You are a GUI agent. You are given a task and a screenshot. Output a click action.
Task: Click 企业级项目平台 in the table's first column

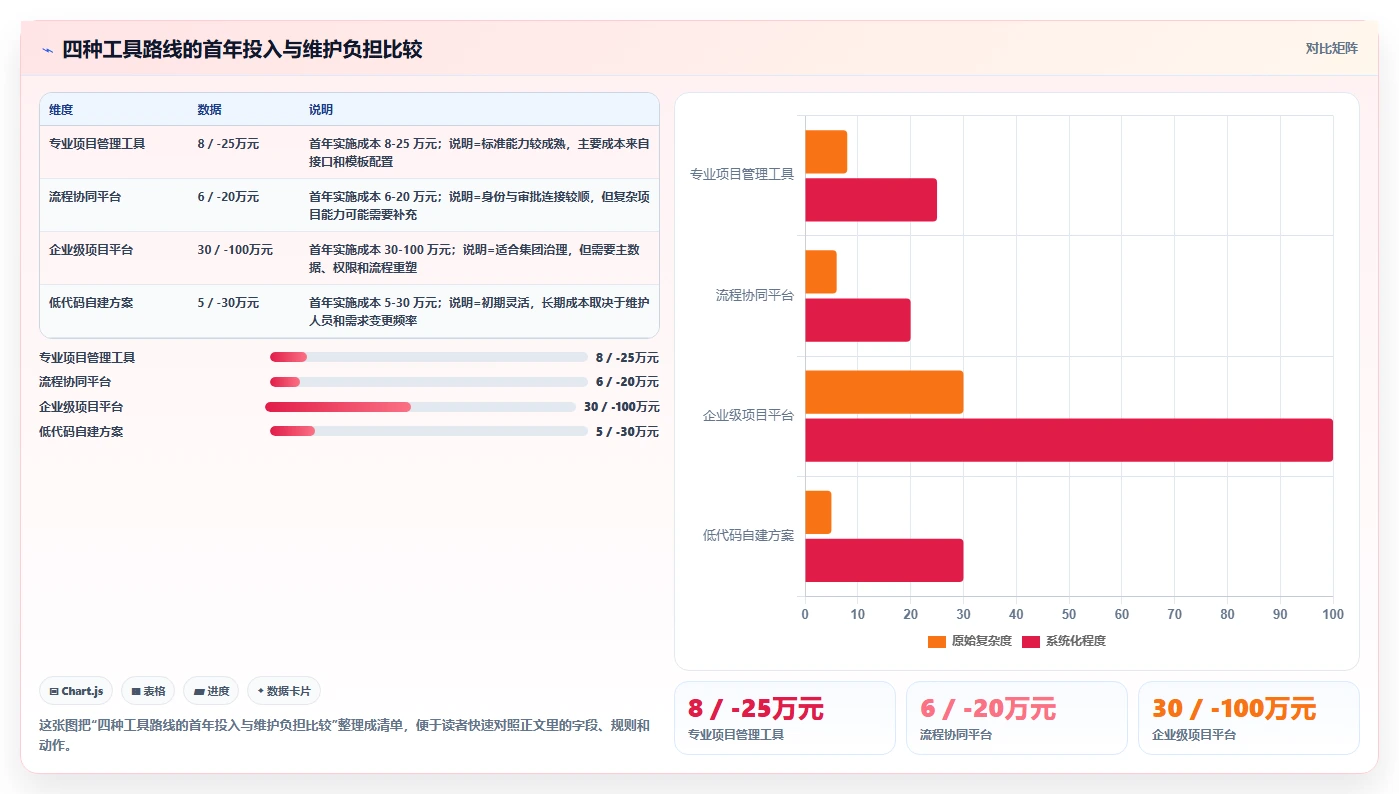click(x=91, y=250)
